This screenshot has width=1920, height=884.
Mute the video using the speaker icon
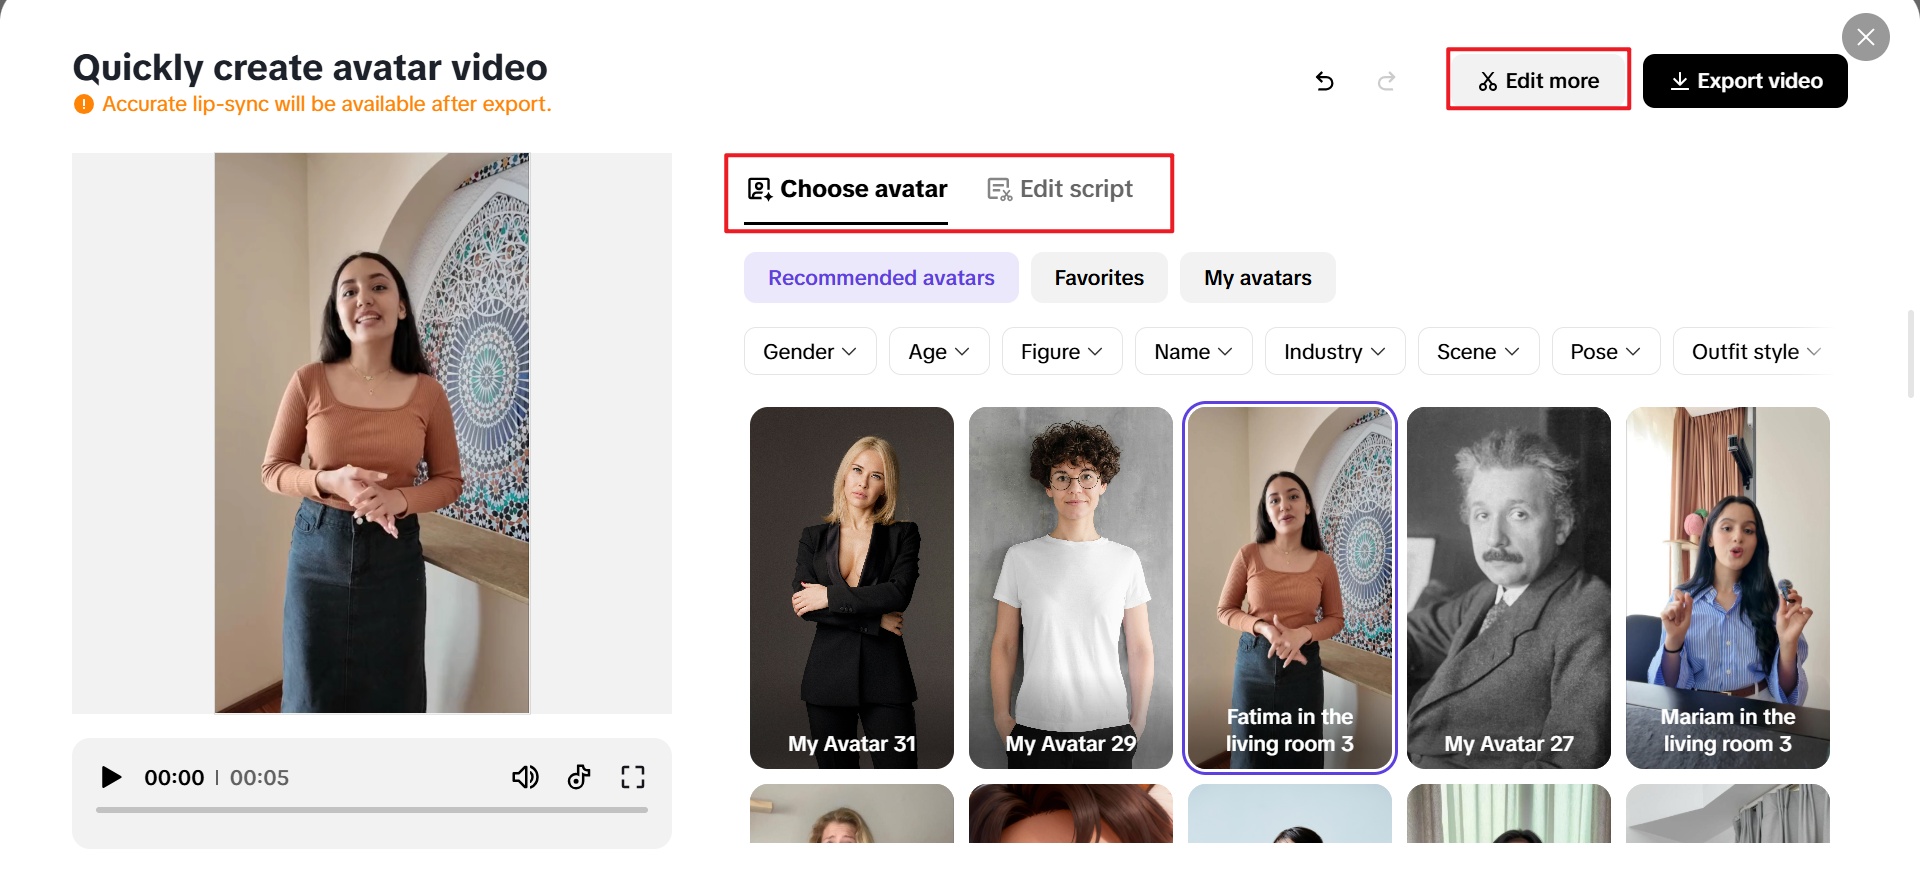(x=525, y=777)
